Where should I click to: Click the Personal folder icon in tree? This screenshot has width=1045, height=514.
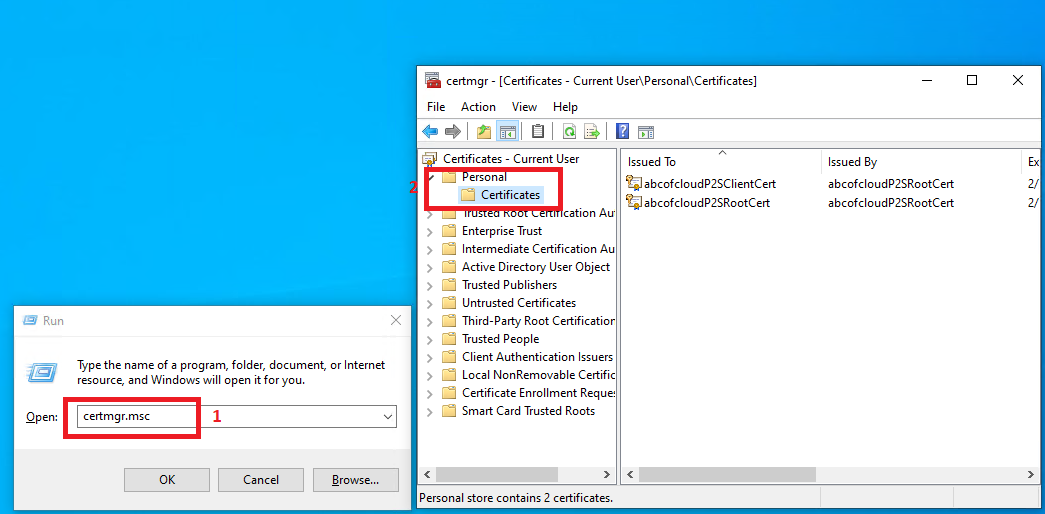point(449,177)
